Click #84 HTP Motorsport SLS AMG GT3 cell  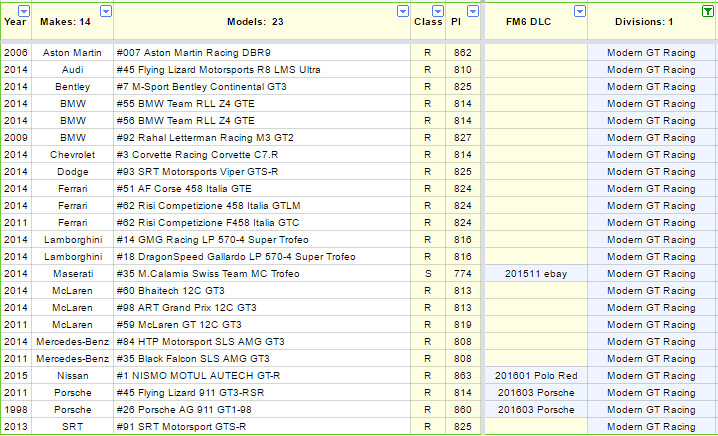[262, 341]
